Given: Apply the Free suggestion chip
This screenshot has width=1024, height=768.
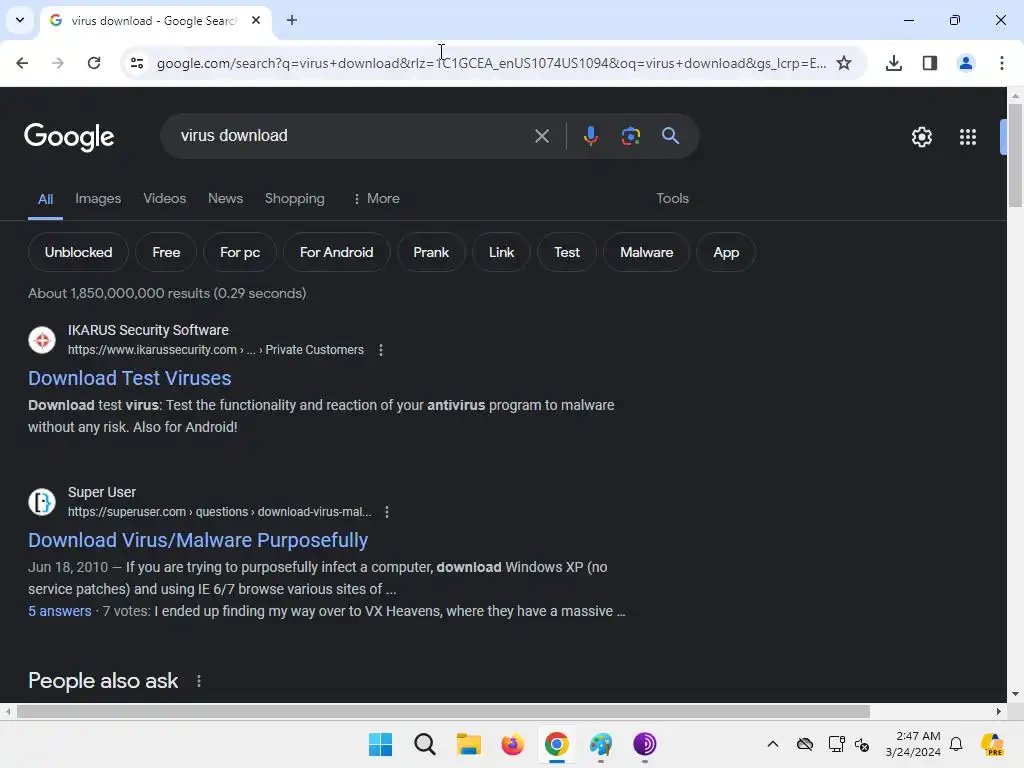Looking at the screenshot, I should point(166,252).
